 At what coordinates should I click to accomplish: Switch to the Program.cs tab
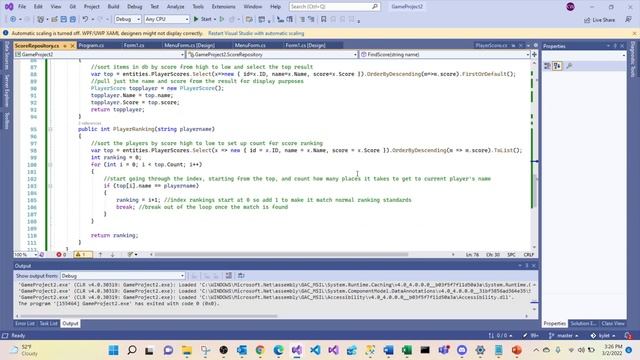coord(91,45)
